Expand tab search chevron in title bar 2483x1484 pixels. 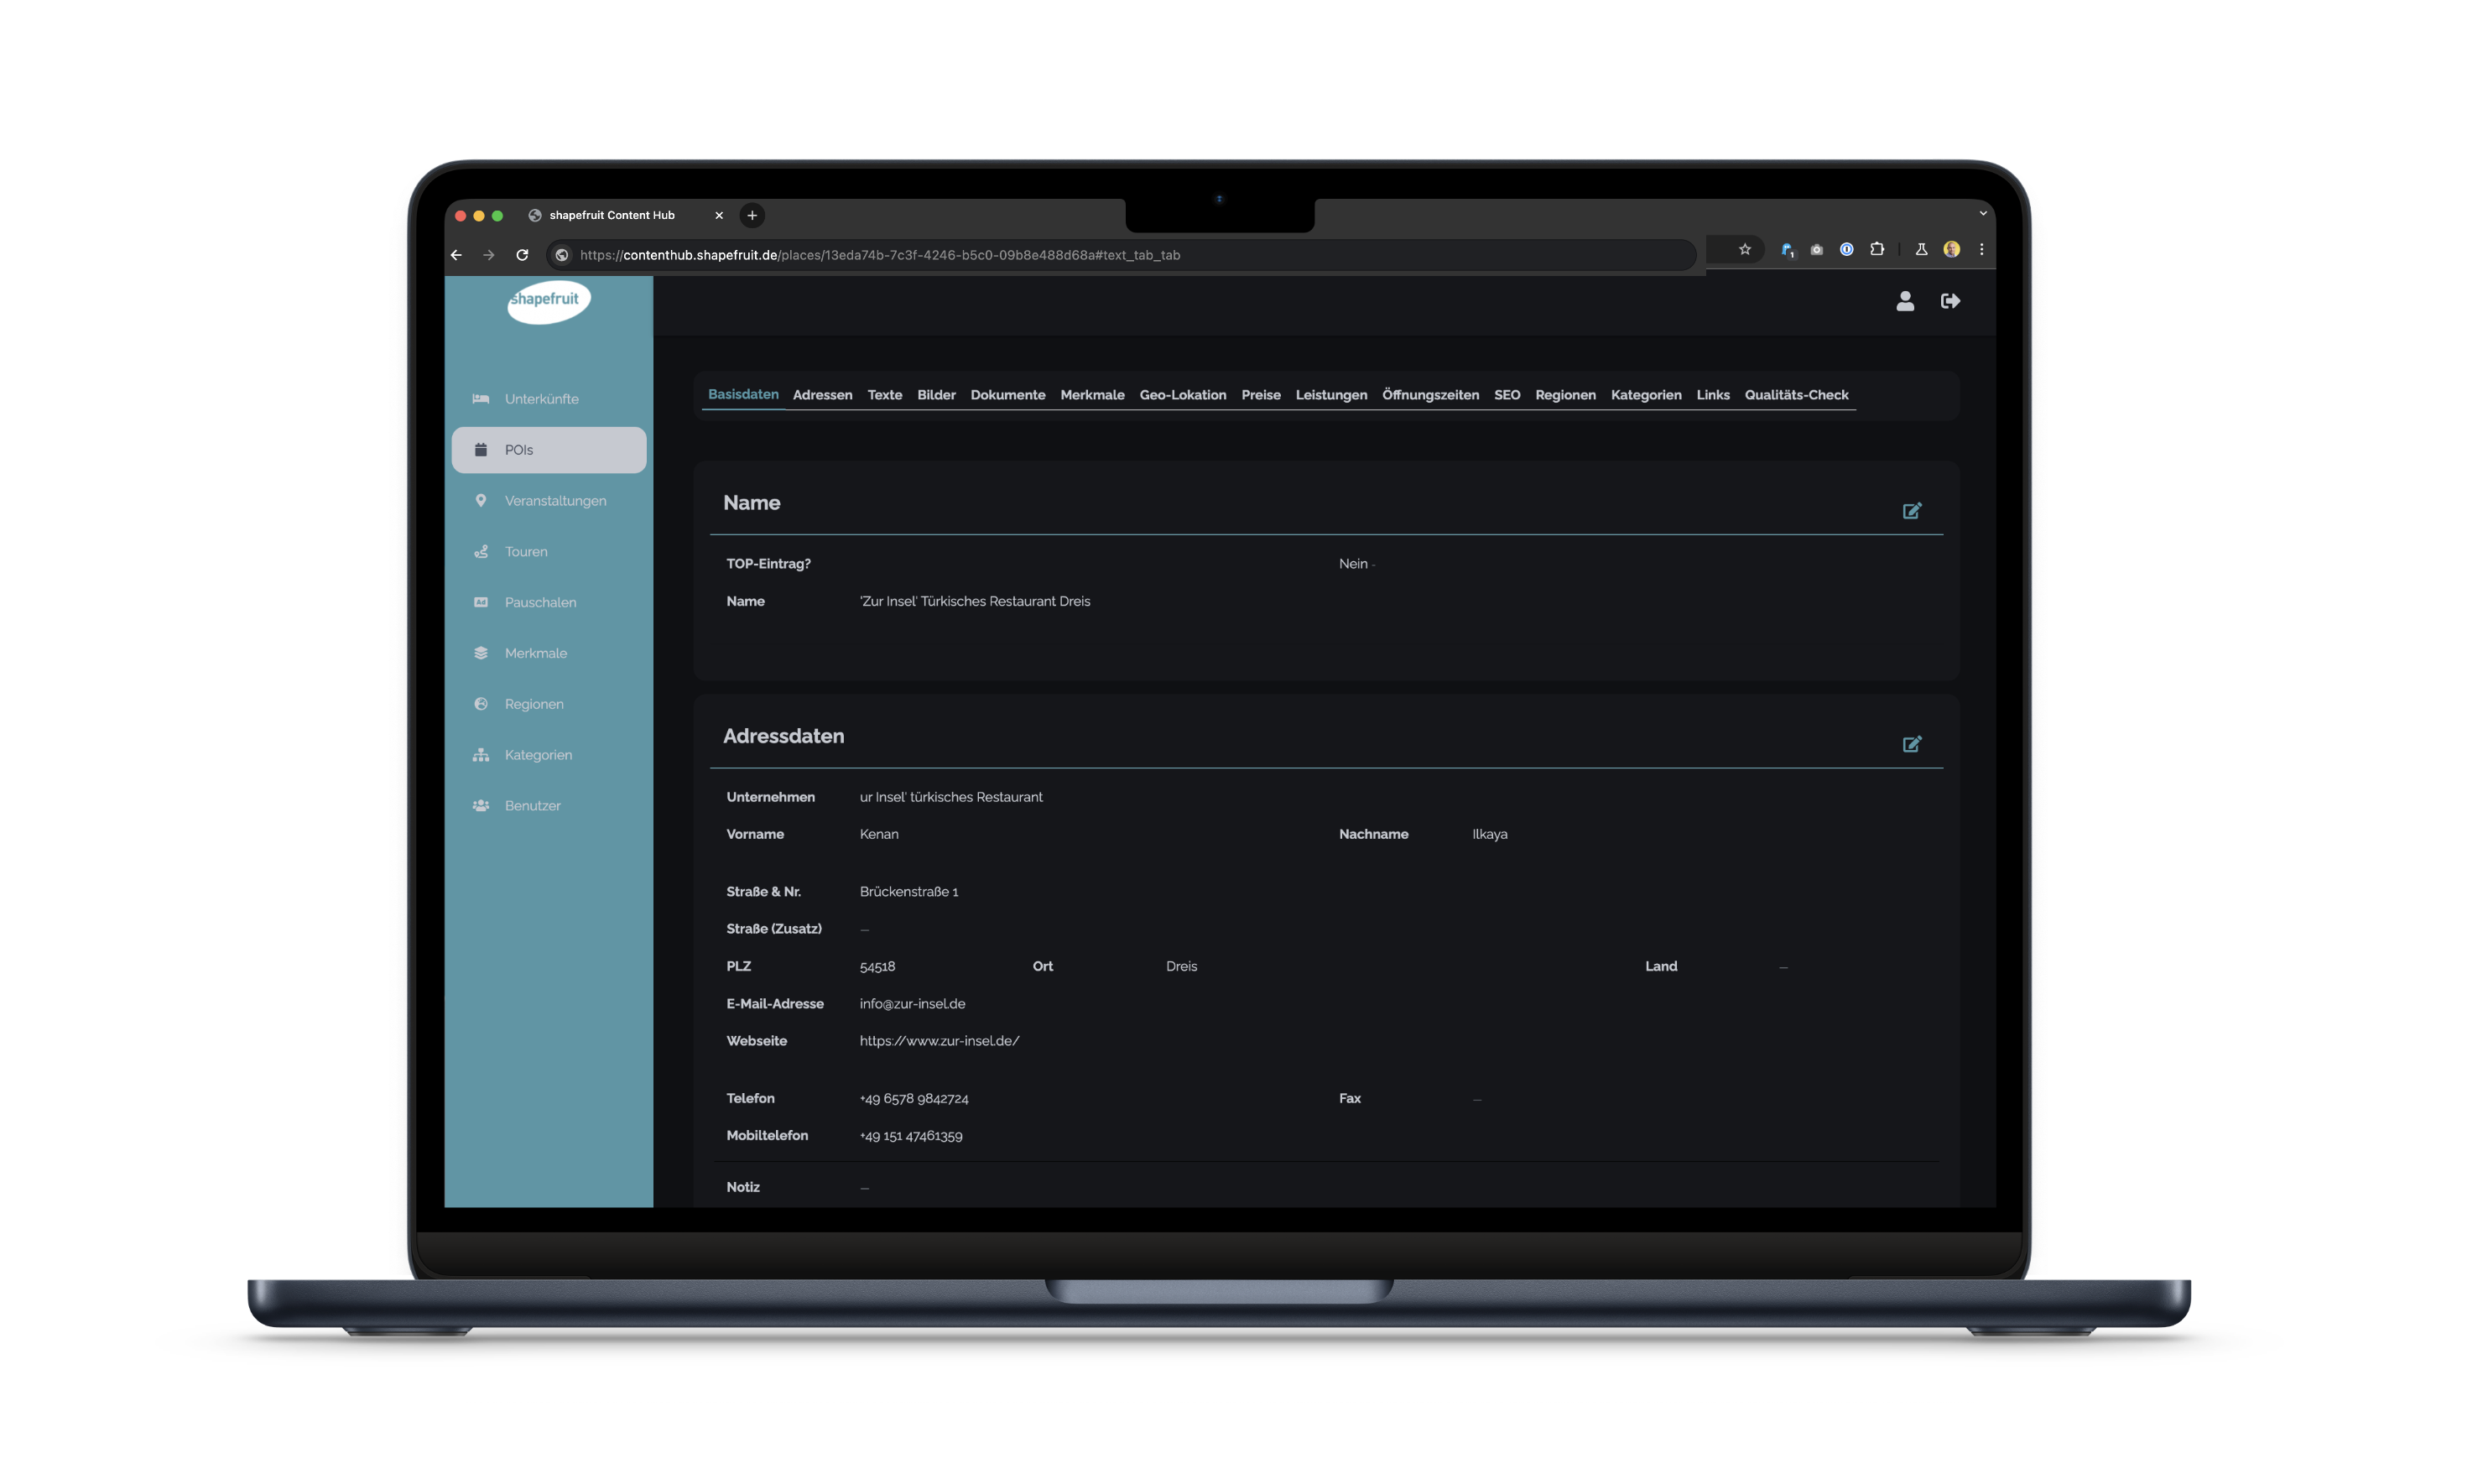tap(1982, 213)
